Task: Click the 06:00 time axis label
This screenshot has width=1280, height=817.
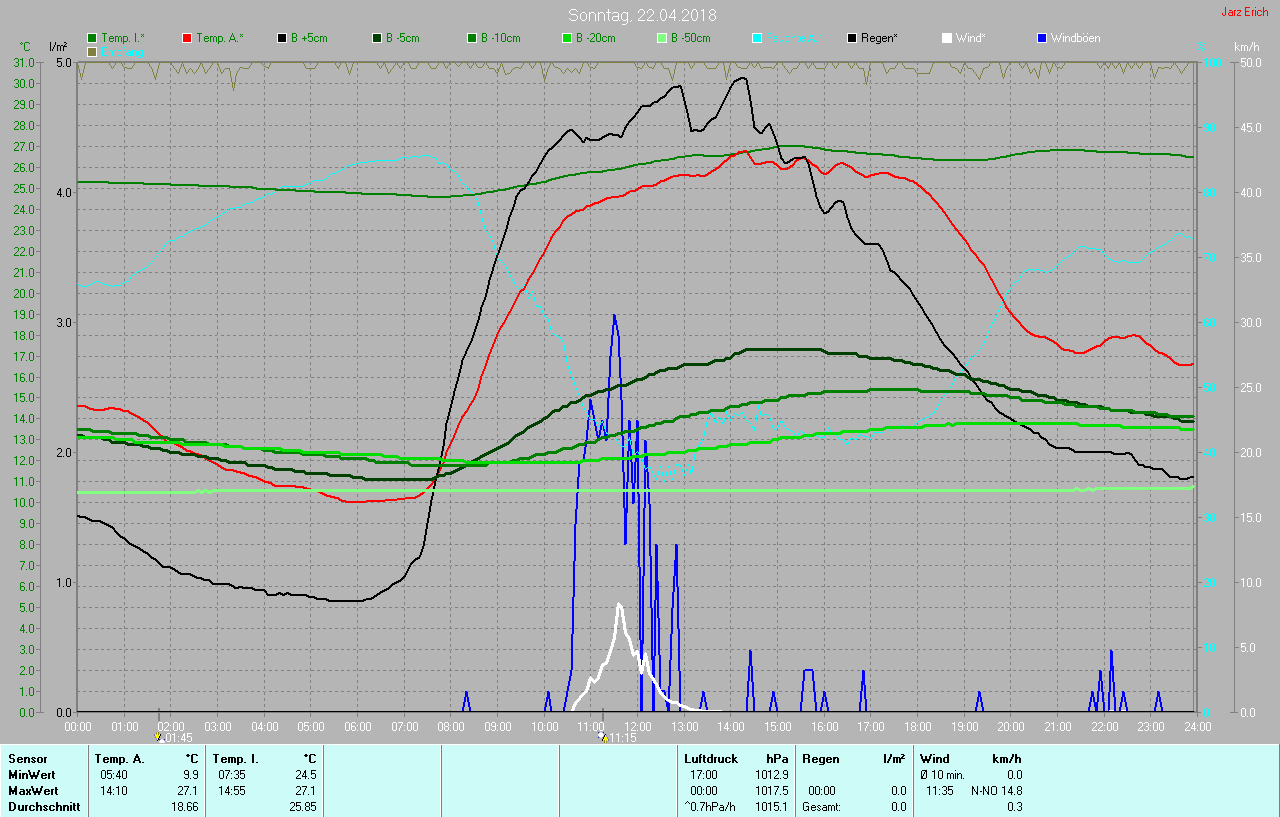Action: [357, 726]
